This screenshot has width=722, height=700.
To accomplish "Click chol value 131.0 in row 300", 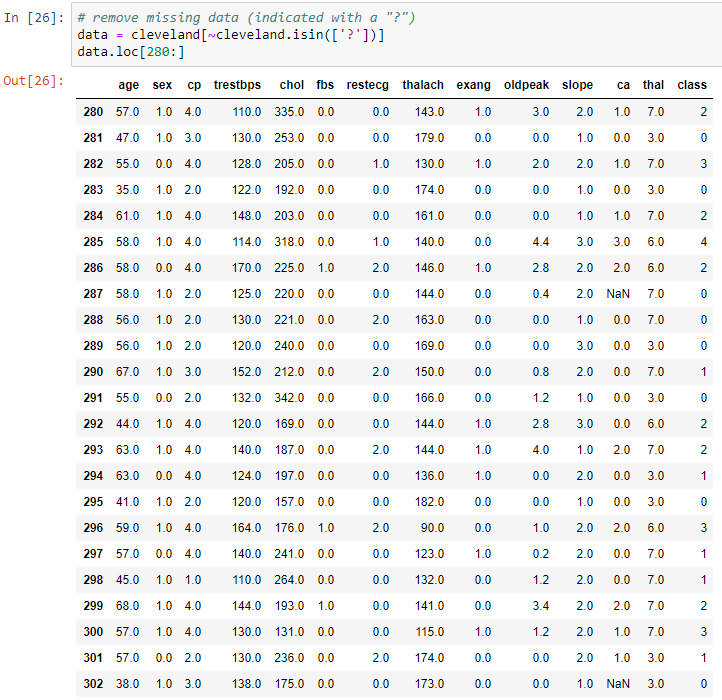I will pos(289,632).
